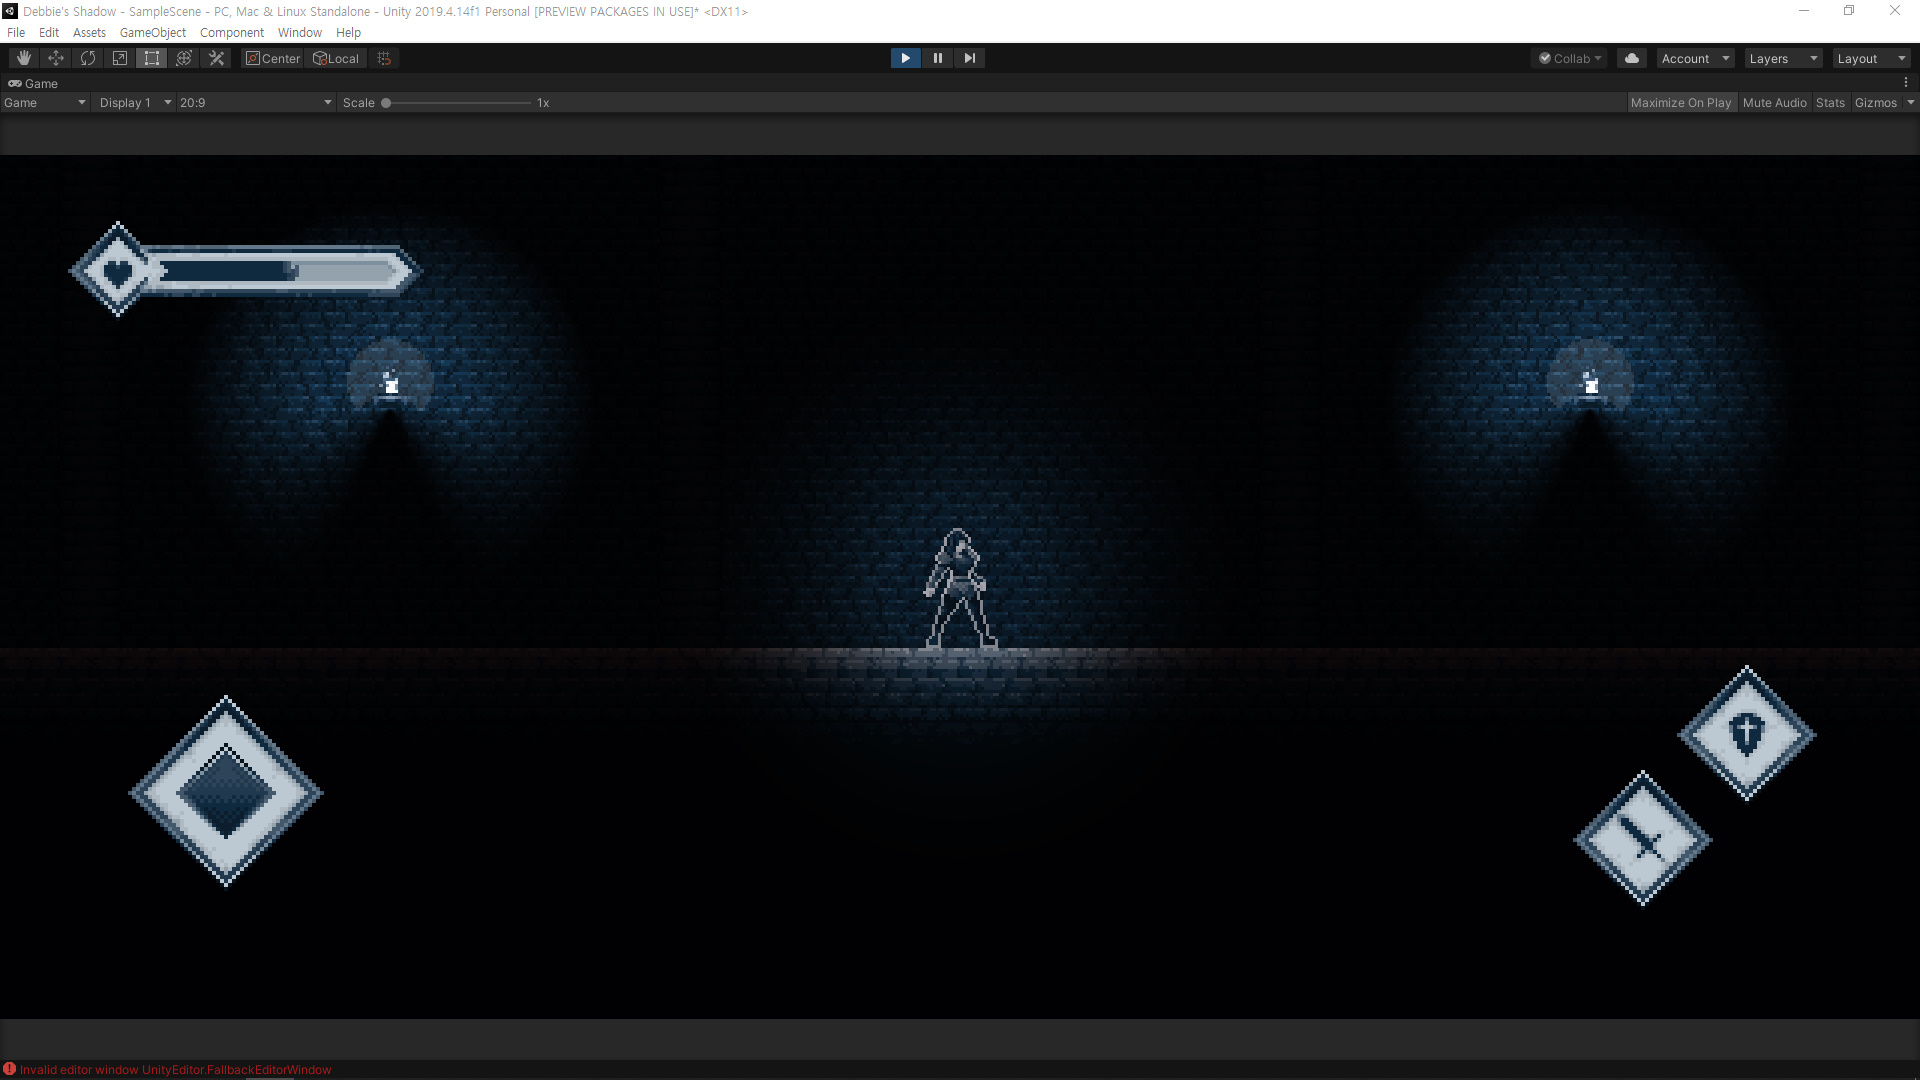Click the Scale slider handle
Image resolution: width=1920 pixels, height=1080 pixels.
click(x=386, y=103)
